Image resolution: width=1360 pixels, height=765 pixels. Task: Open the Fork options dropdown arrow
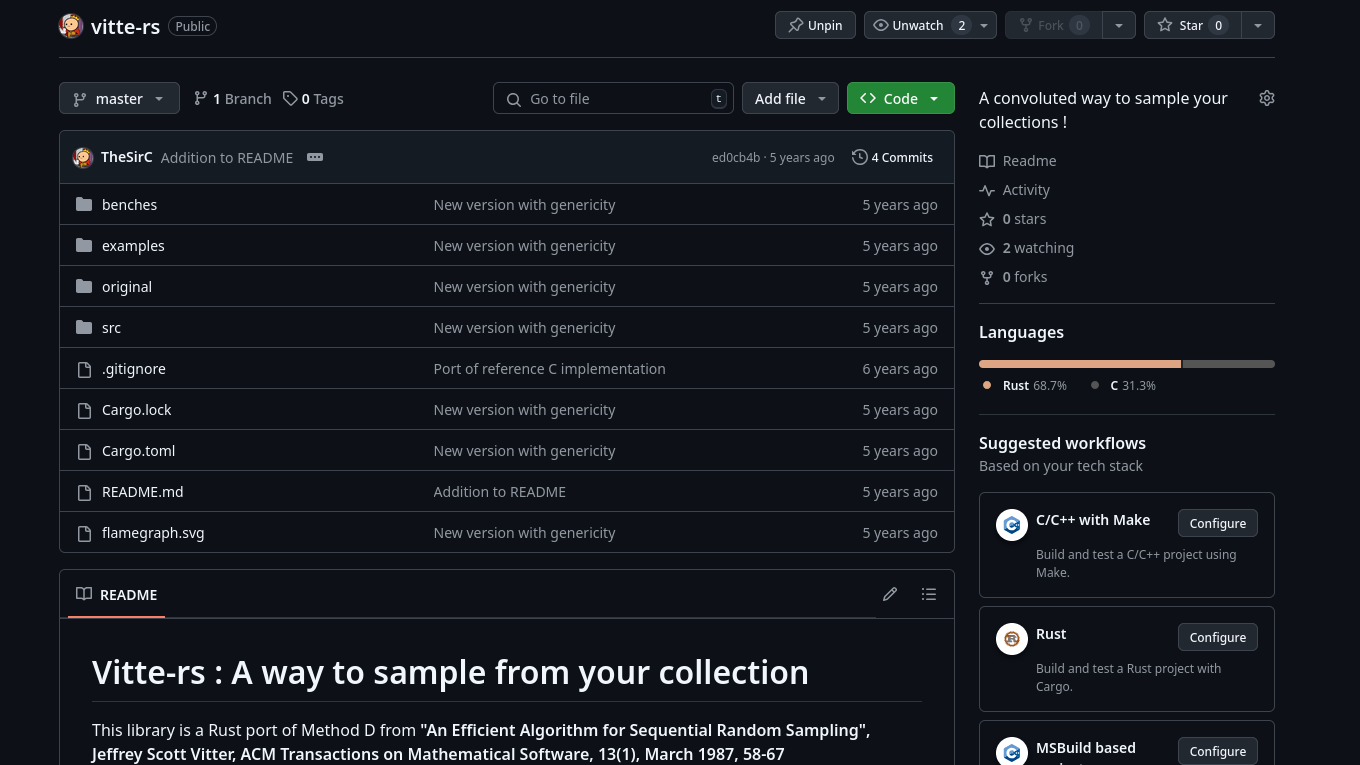[1118, 25]
